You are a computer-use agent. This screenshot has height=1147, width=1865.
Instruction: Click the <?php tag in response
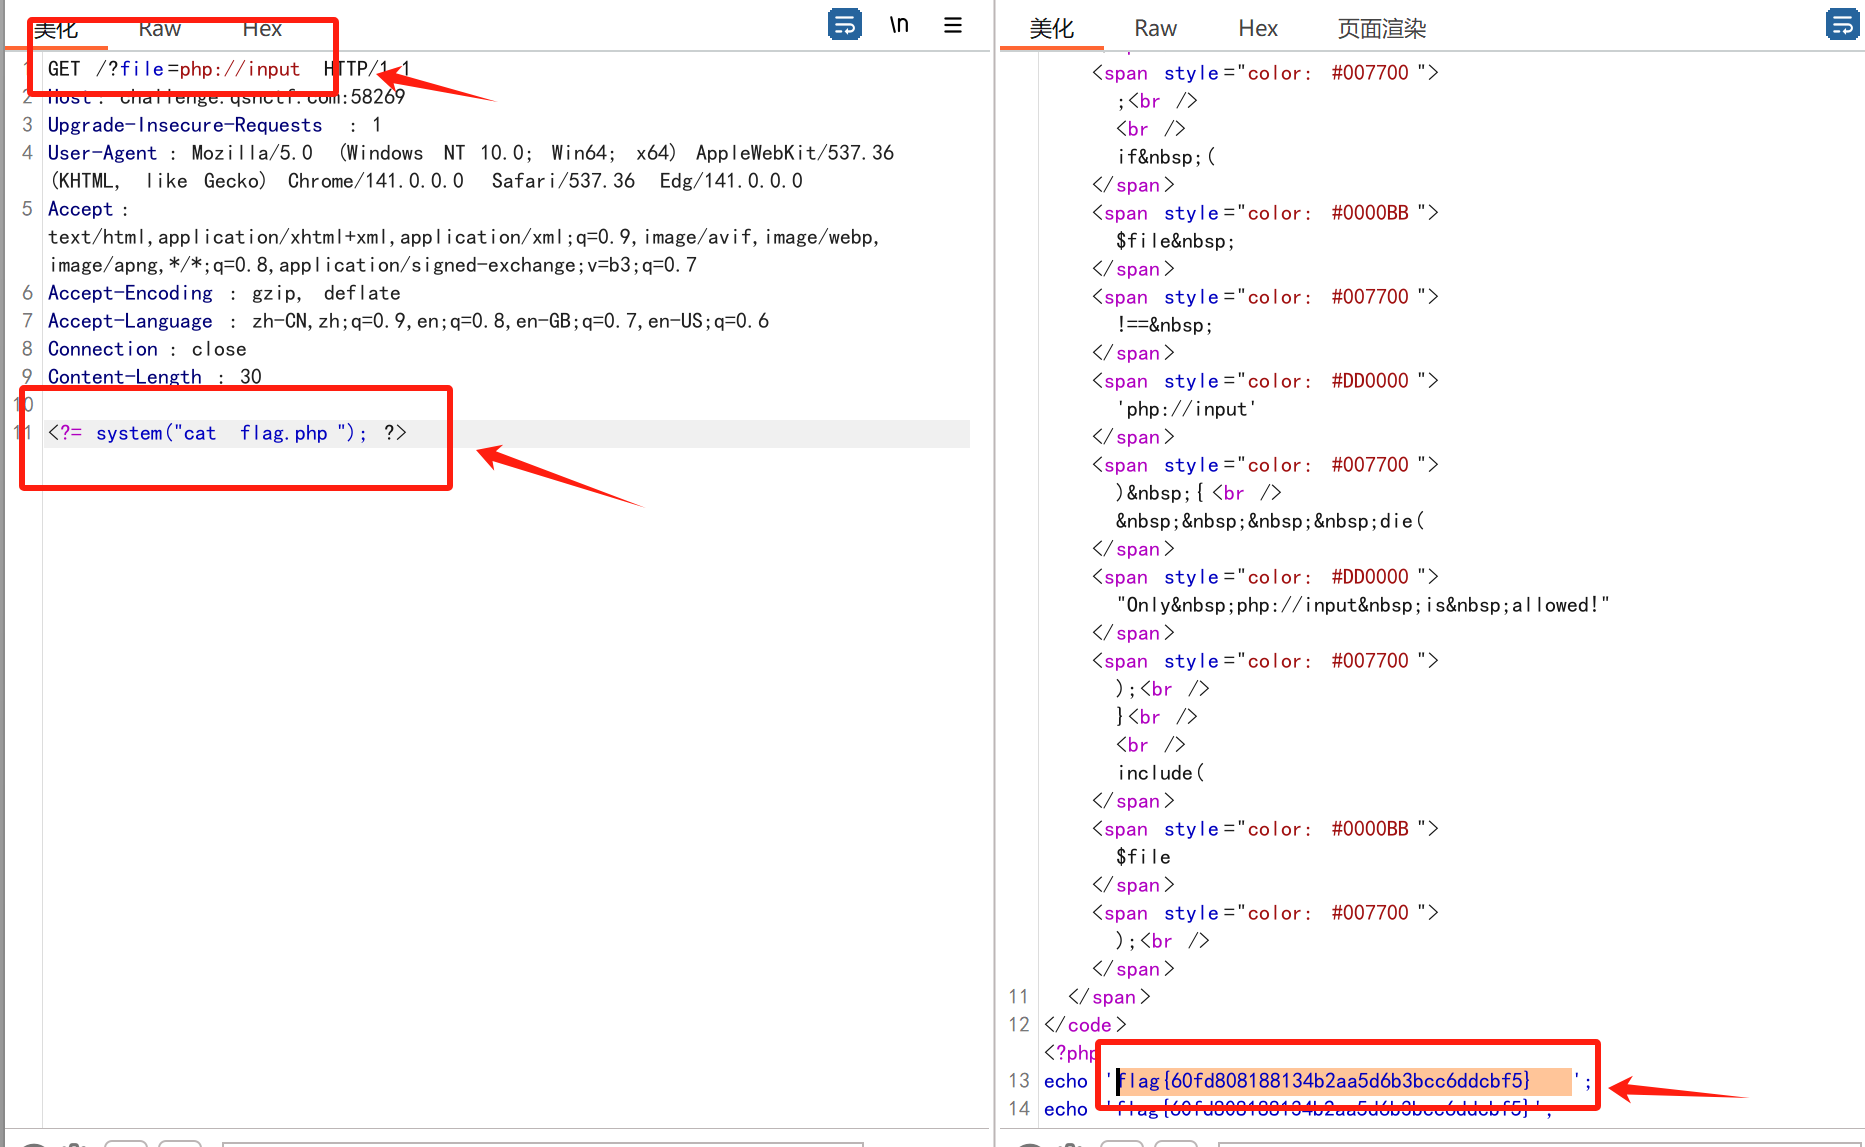tap(1070, 1053)
